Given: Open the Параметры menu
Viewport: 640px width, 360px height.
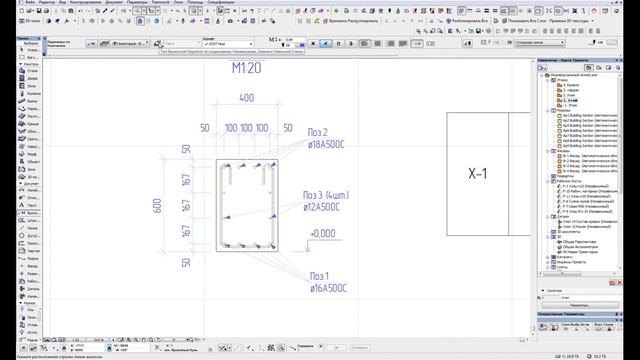Looking at the screenshot, I should 137,2.
